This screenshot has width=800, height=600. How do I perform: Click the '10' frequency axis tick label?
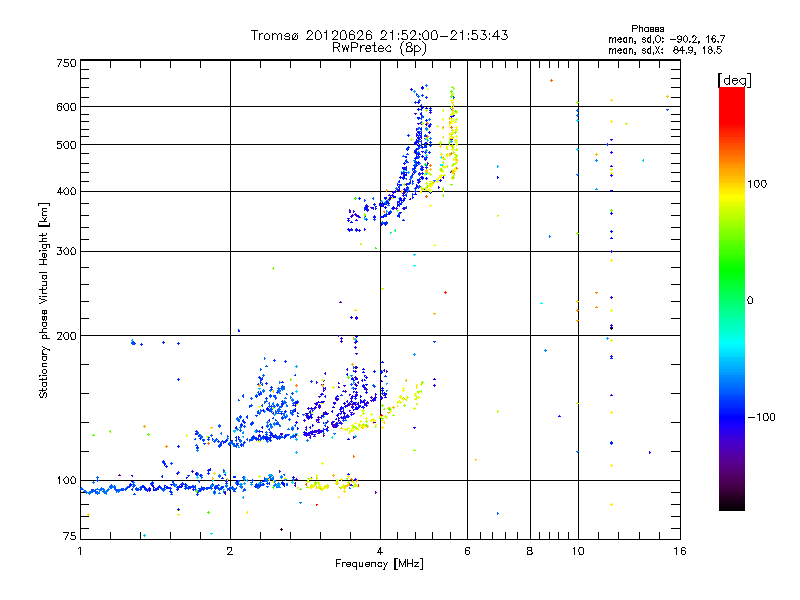578,551
